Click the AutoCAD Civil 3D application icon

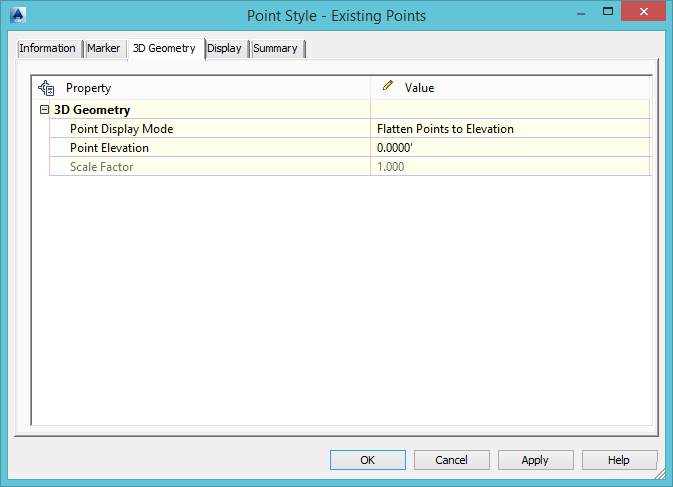(18, 15)
